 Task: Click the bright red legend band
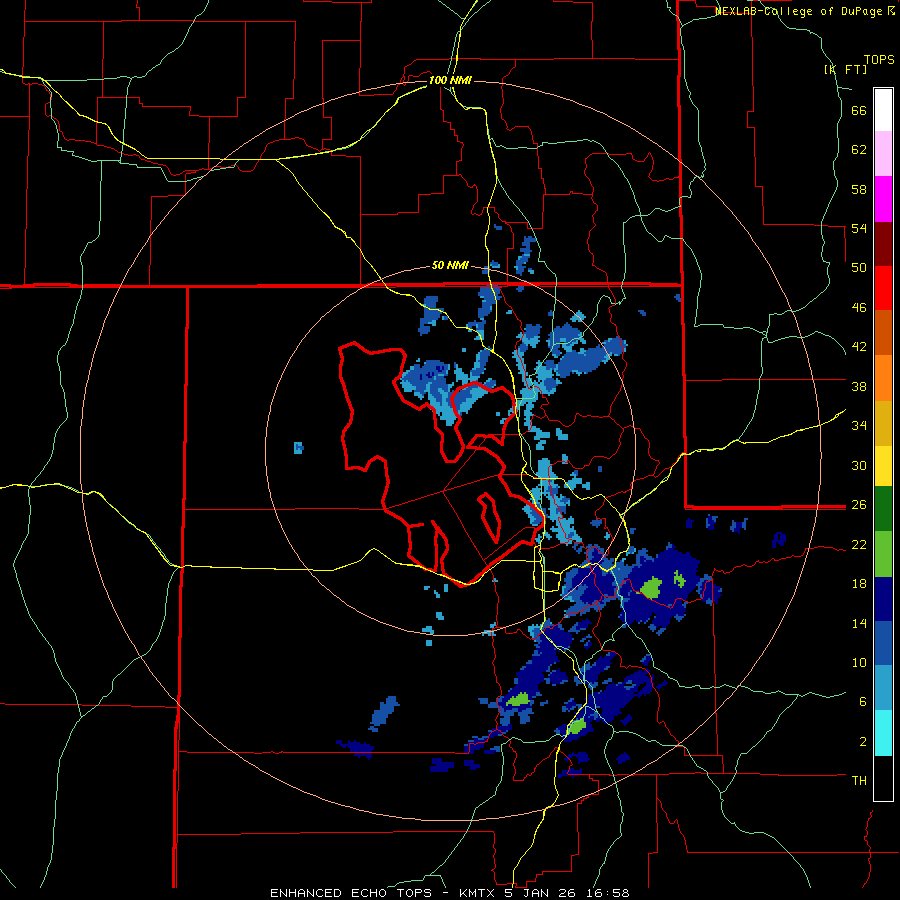click(x=883, y=288)
